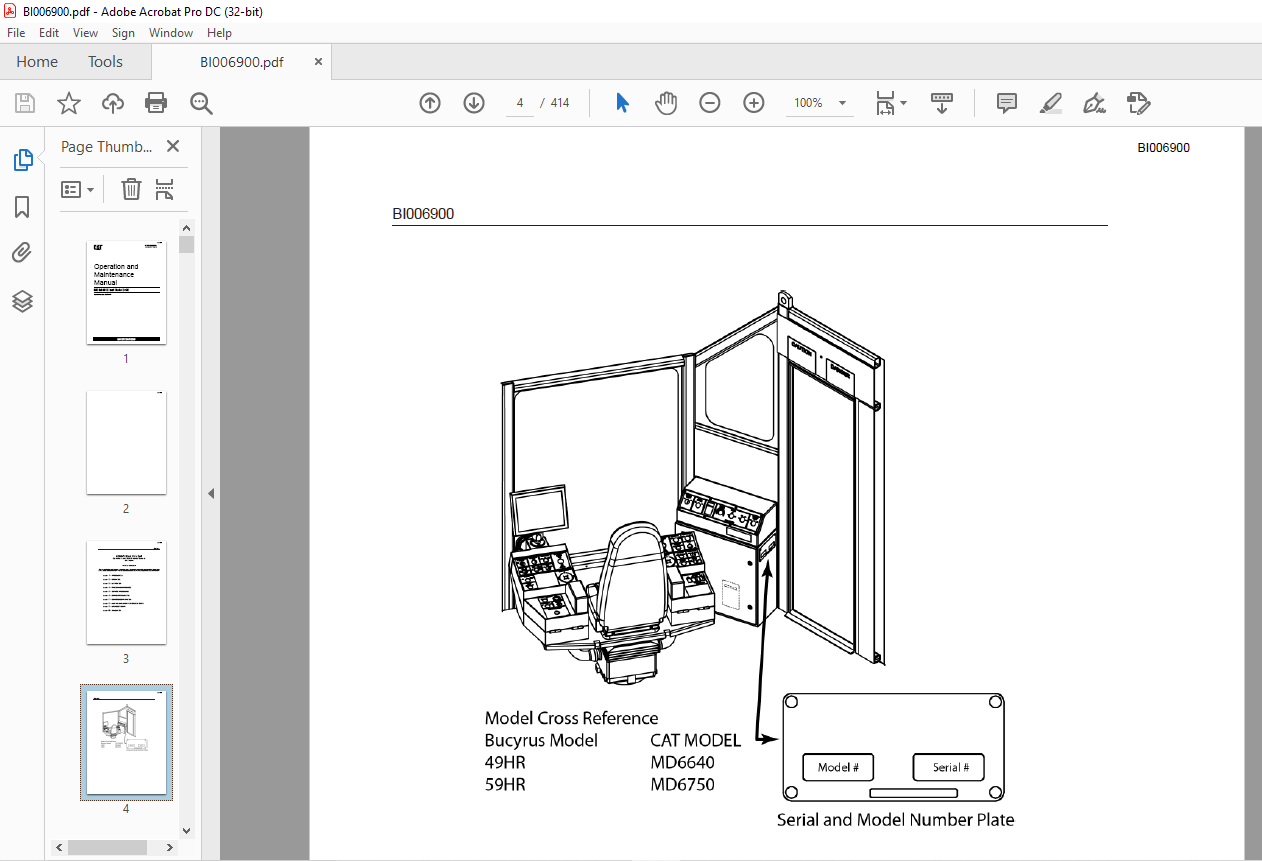1262x861 pixels.
Task: Open the File menu
Action: [16, 33]
